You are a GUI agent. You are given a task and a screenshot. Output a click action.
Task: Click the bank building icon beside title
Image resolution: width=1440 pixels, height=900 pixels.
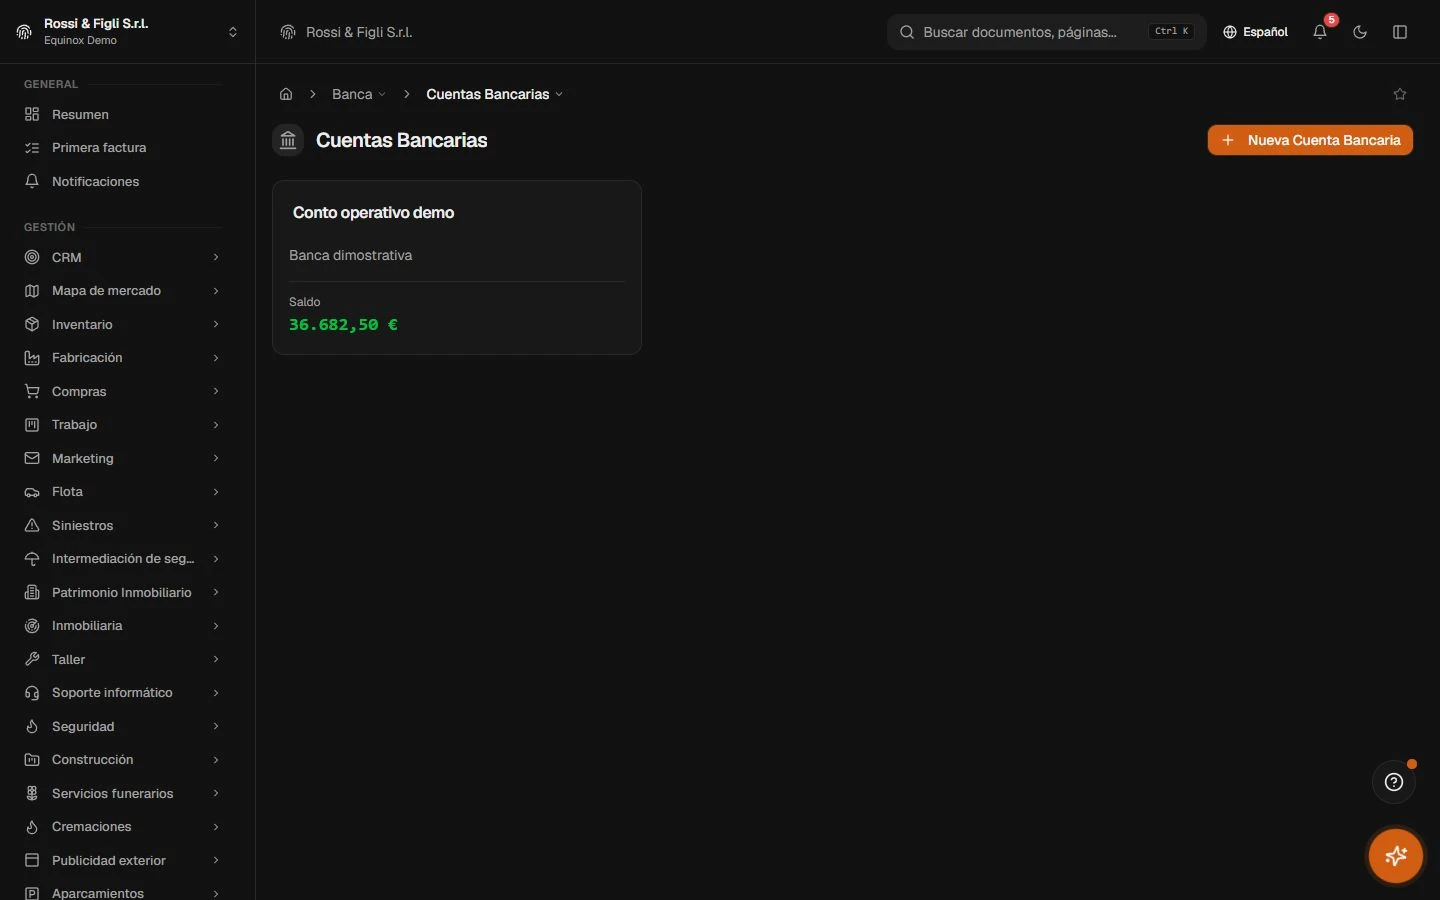[288, 140]
